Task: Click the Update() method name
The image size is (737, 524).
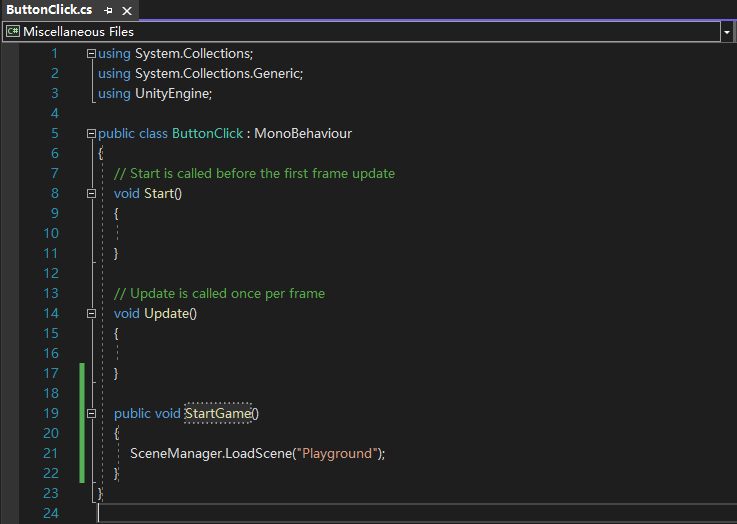Action: click(x=170, y=313)
